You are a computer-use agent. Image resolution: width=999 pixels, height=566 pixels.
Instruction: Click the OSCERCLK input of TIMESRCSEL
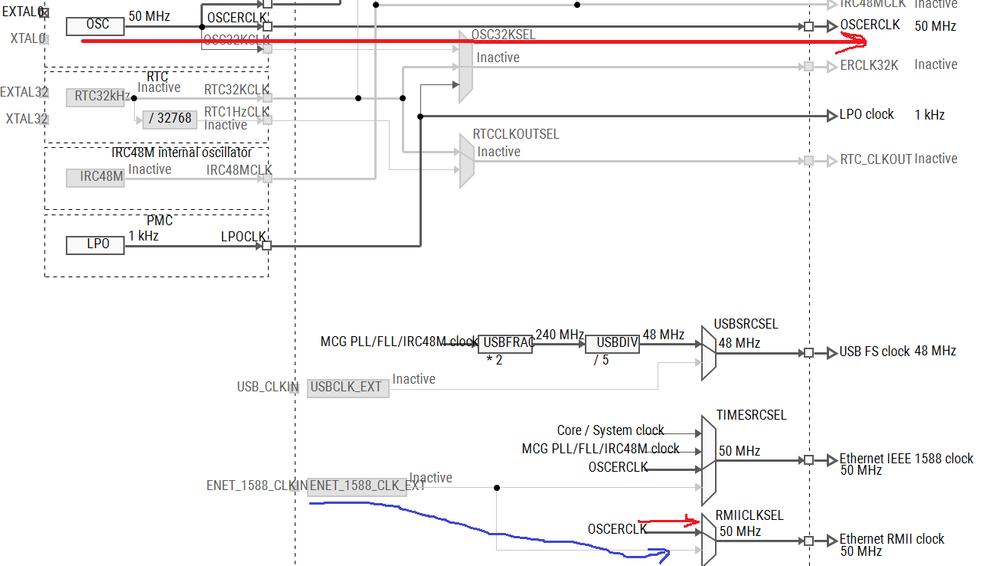point(617,467)
